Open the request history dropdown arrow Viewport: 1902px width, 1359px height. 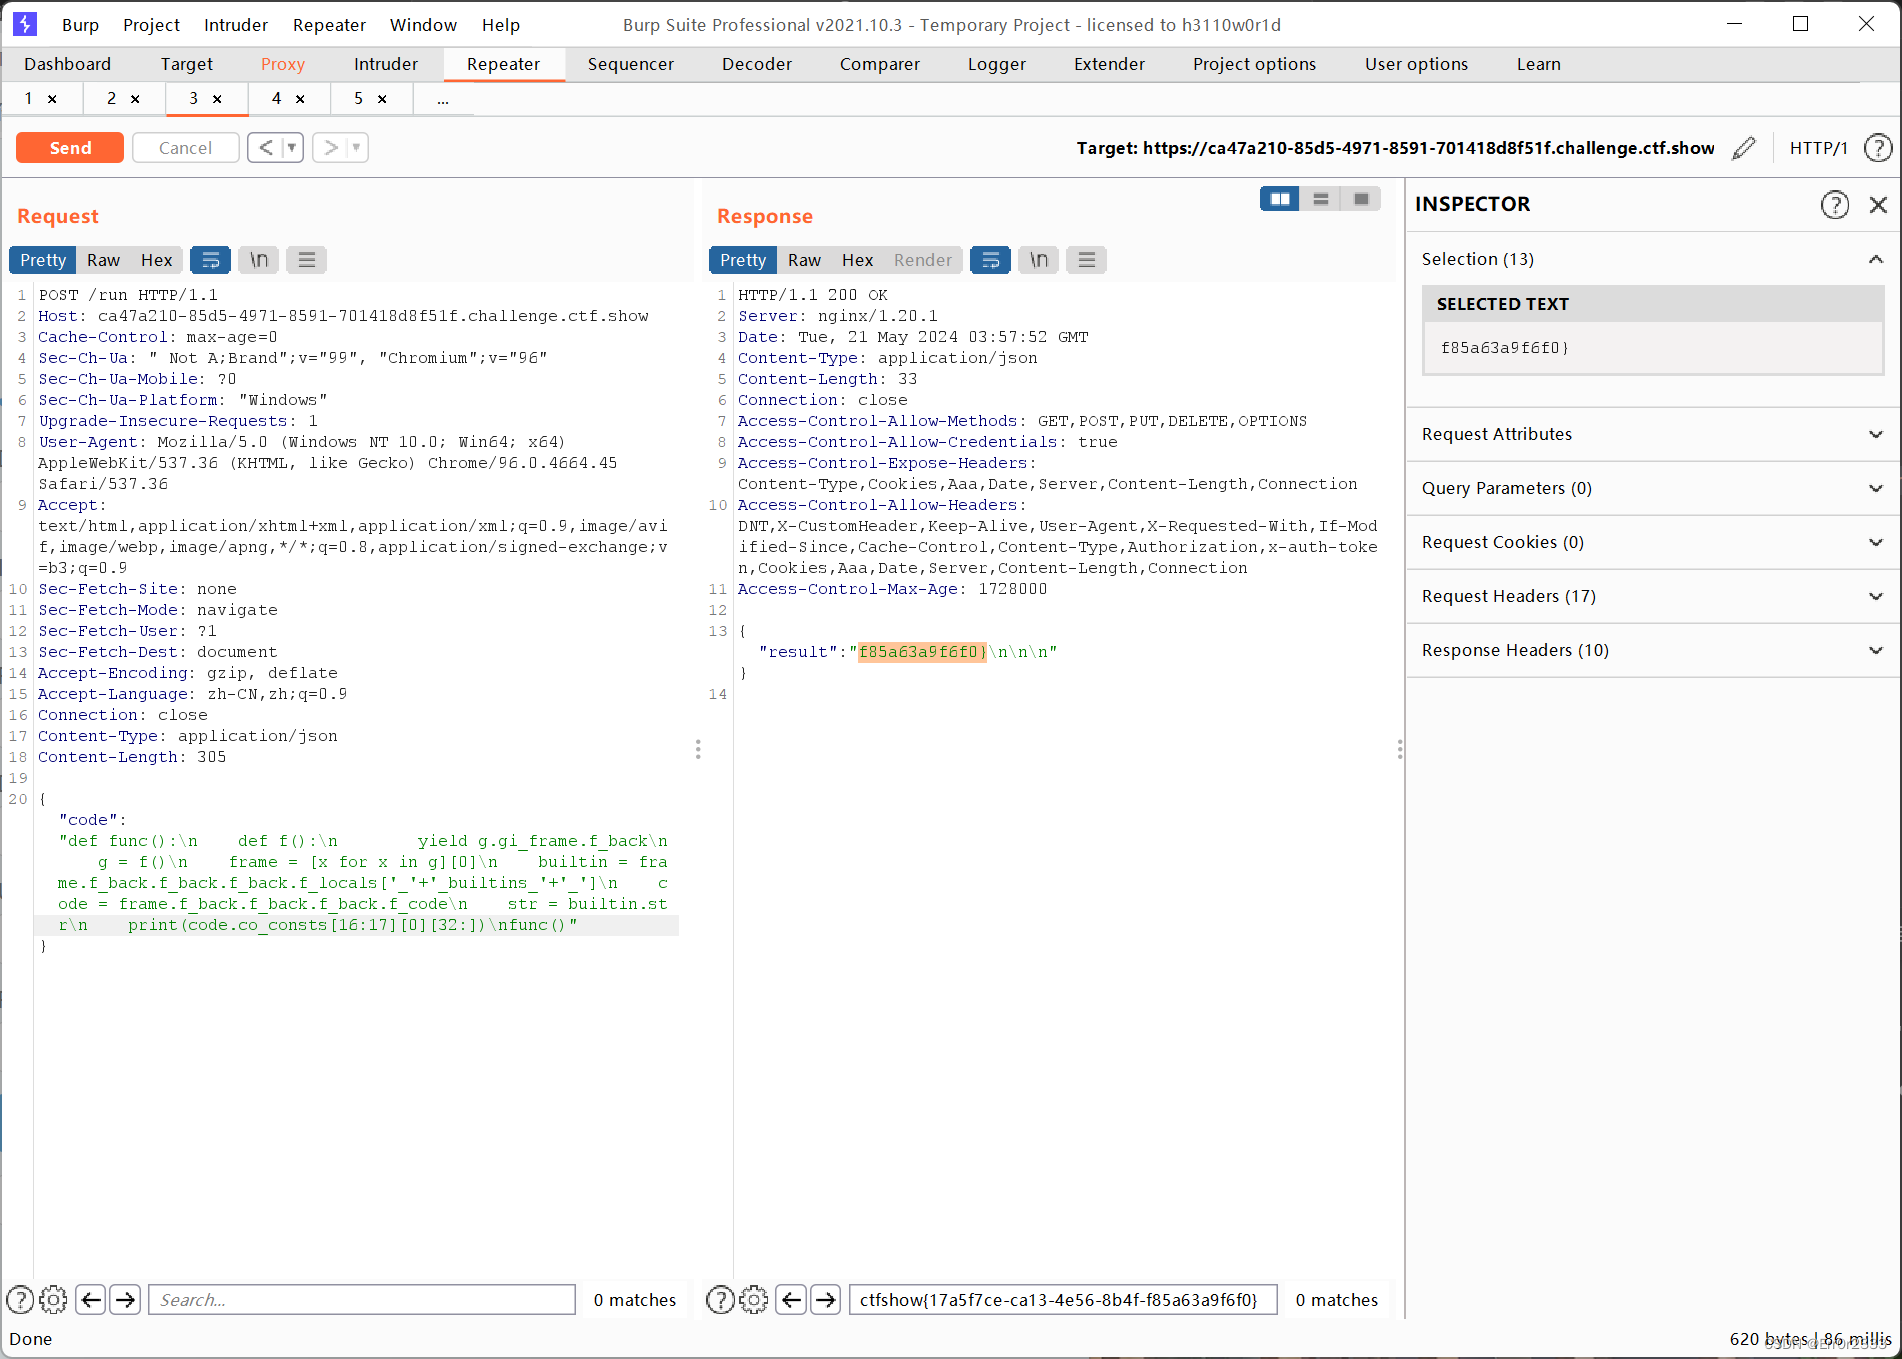coord(290,147)
